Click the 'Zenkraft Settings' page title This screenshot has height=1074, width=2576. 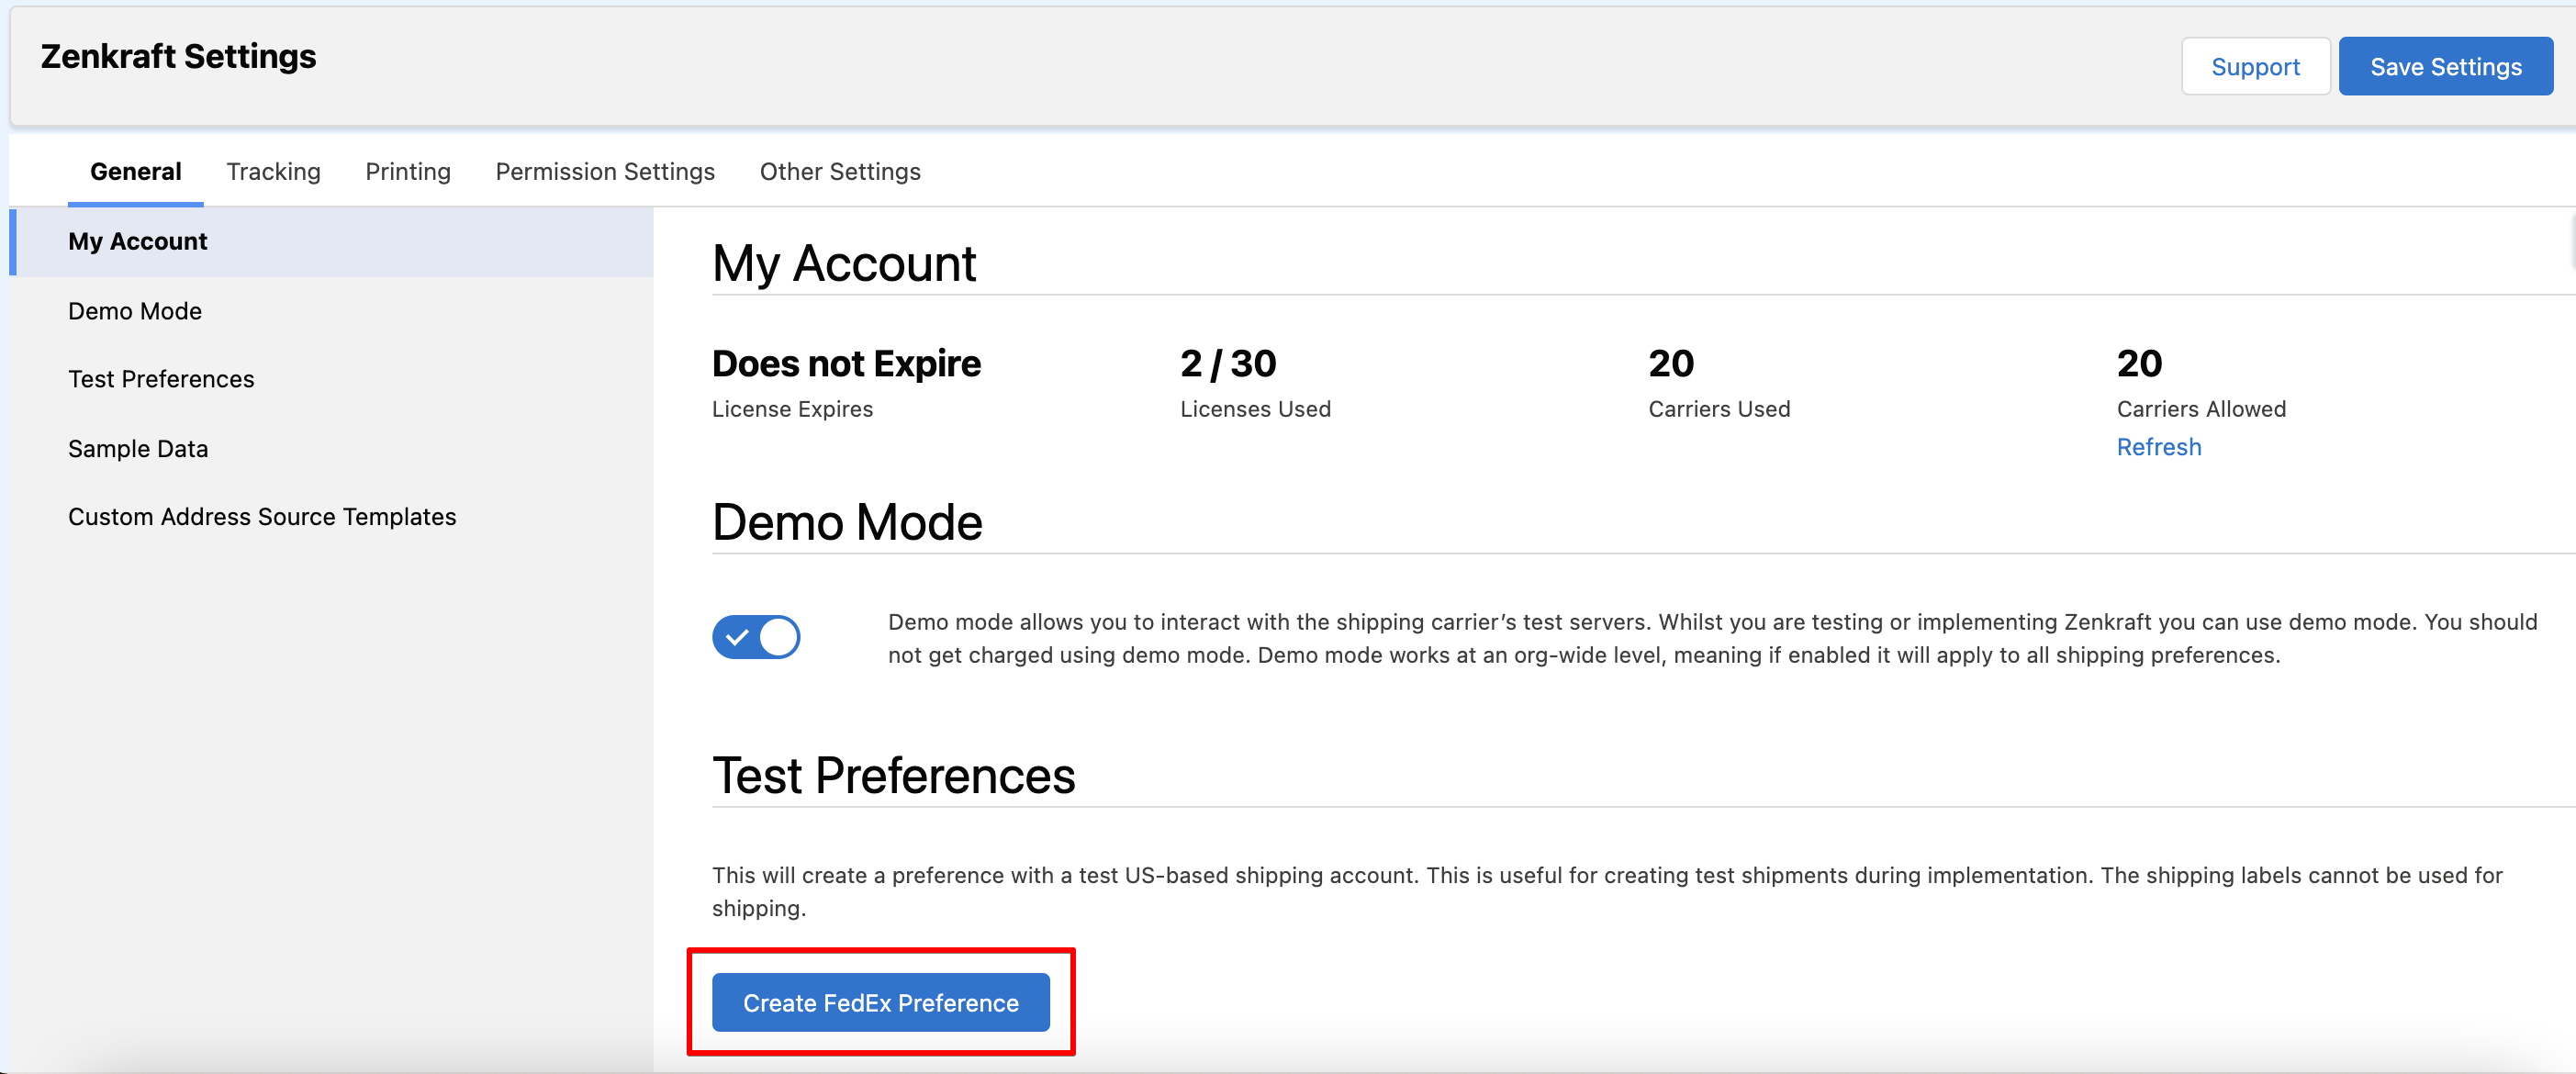point(178,57)
